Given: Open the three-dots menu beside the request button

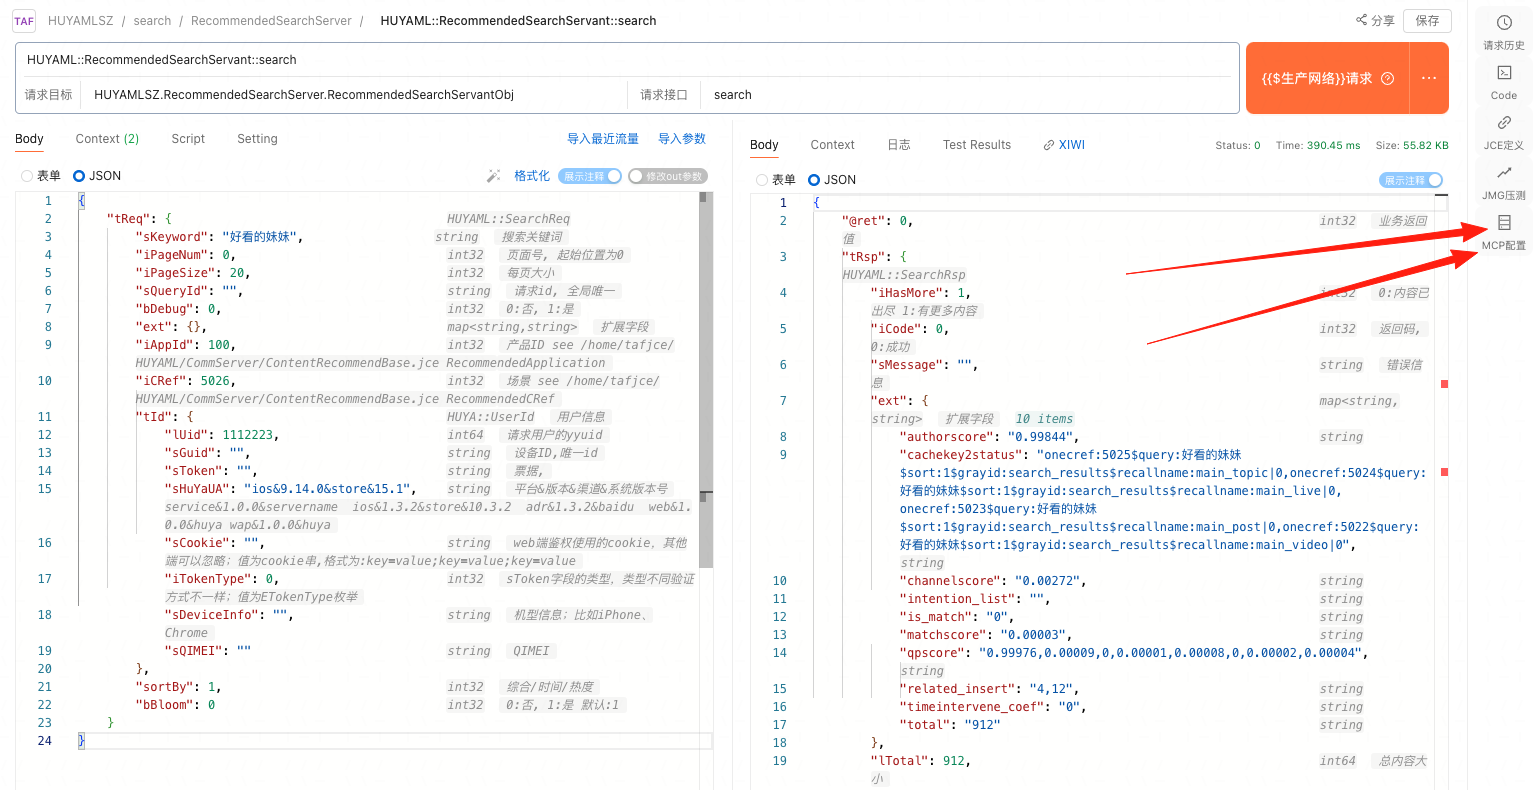Looking at the screenshot, I should [1428, 78].
